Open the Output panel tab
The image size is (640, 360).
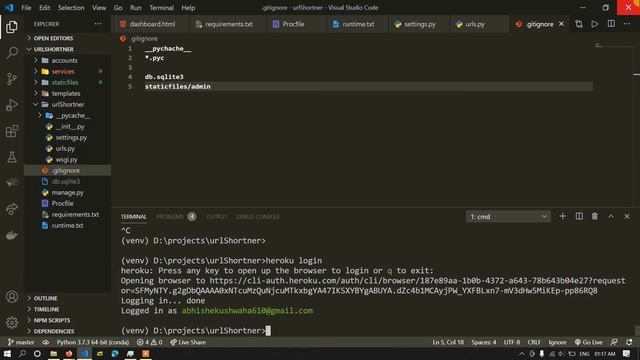tap(217, 217)
